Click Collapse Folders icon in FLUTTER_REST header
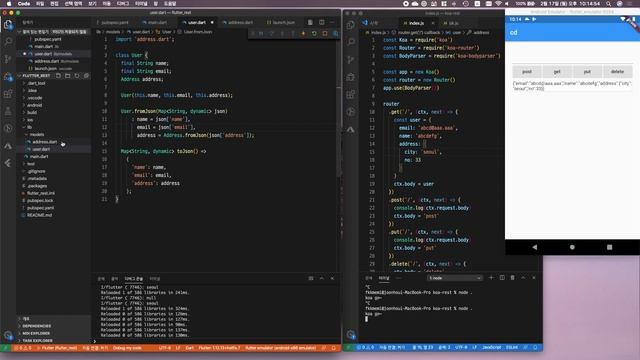The height and width of the screenshot is (360, 640). [86, 76]
